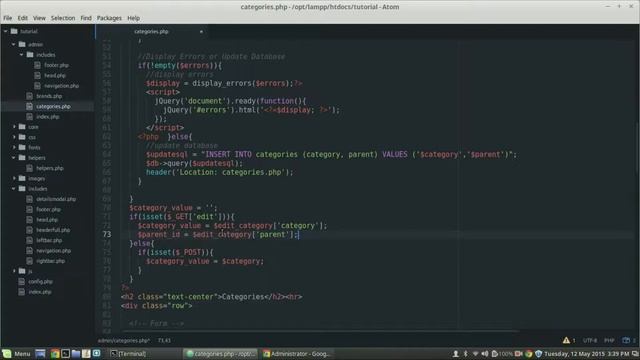Launch Chrome from the taskbar launcher
This screenshot has width=640, height=360.
55,353
